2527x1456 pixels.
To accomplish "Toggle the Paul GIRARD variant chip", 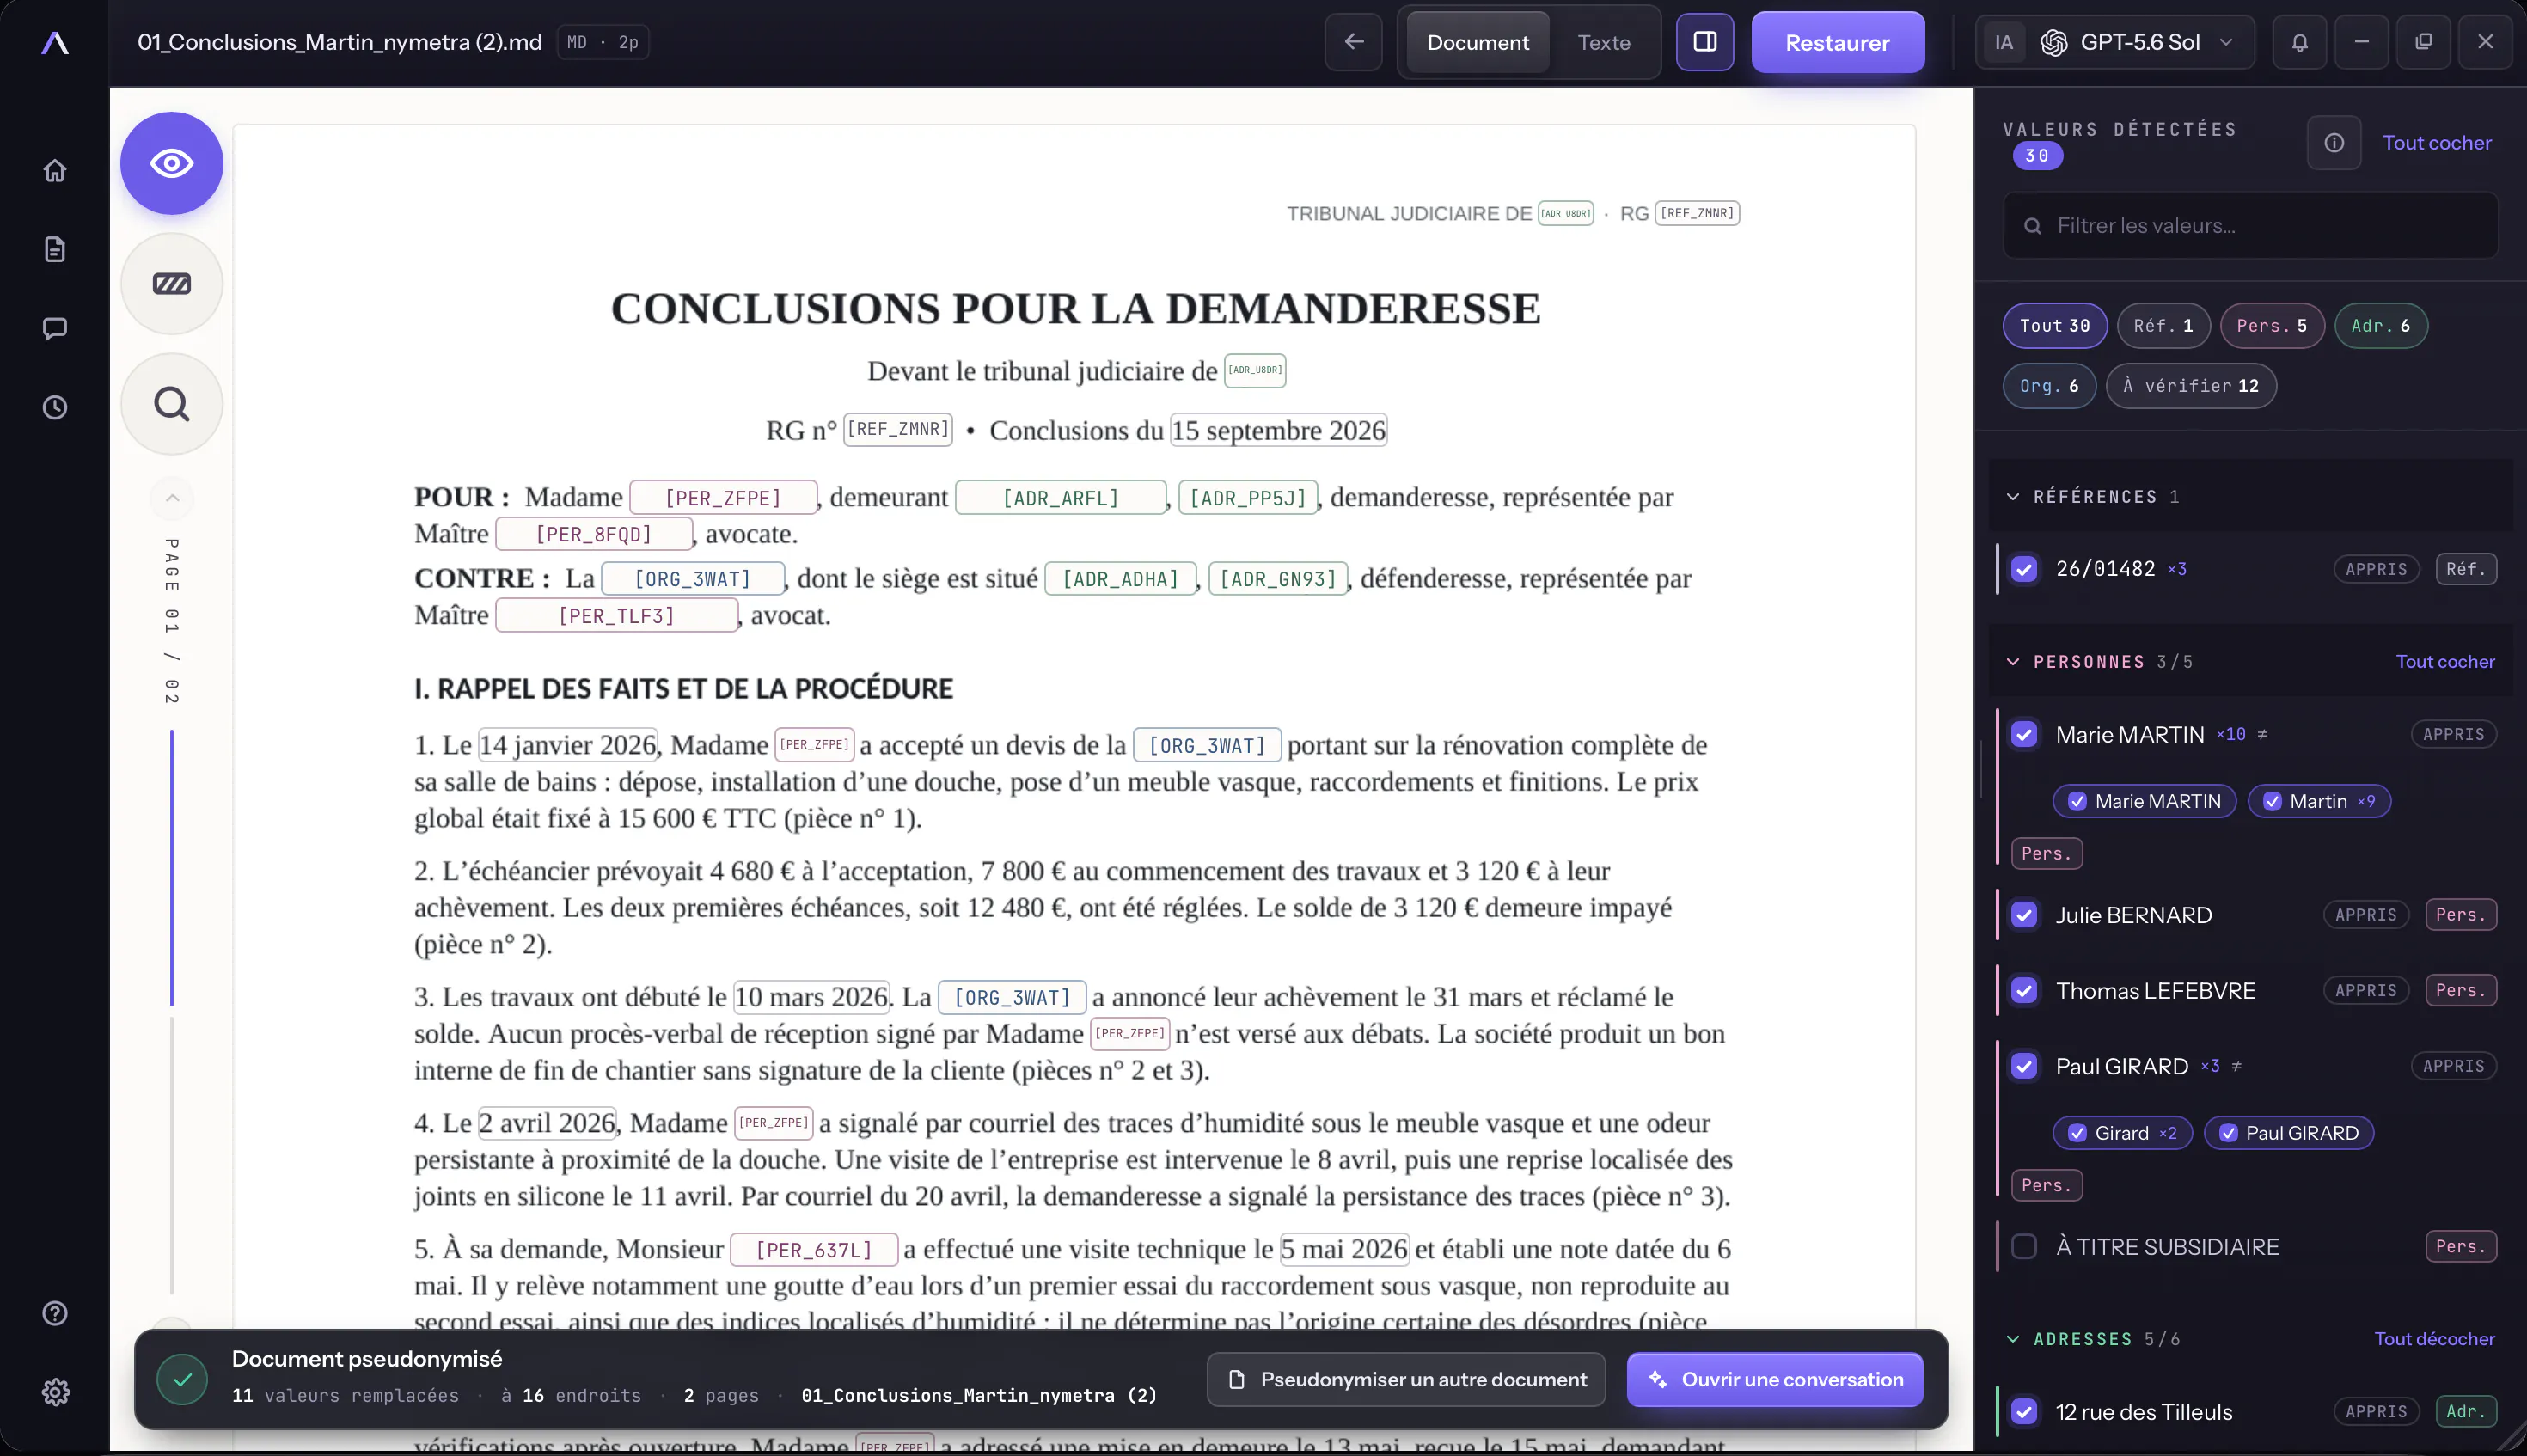I will pyautogui.click(x=2288, y=1133).
